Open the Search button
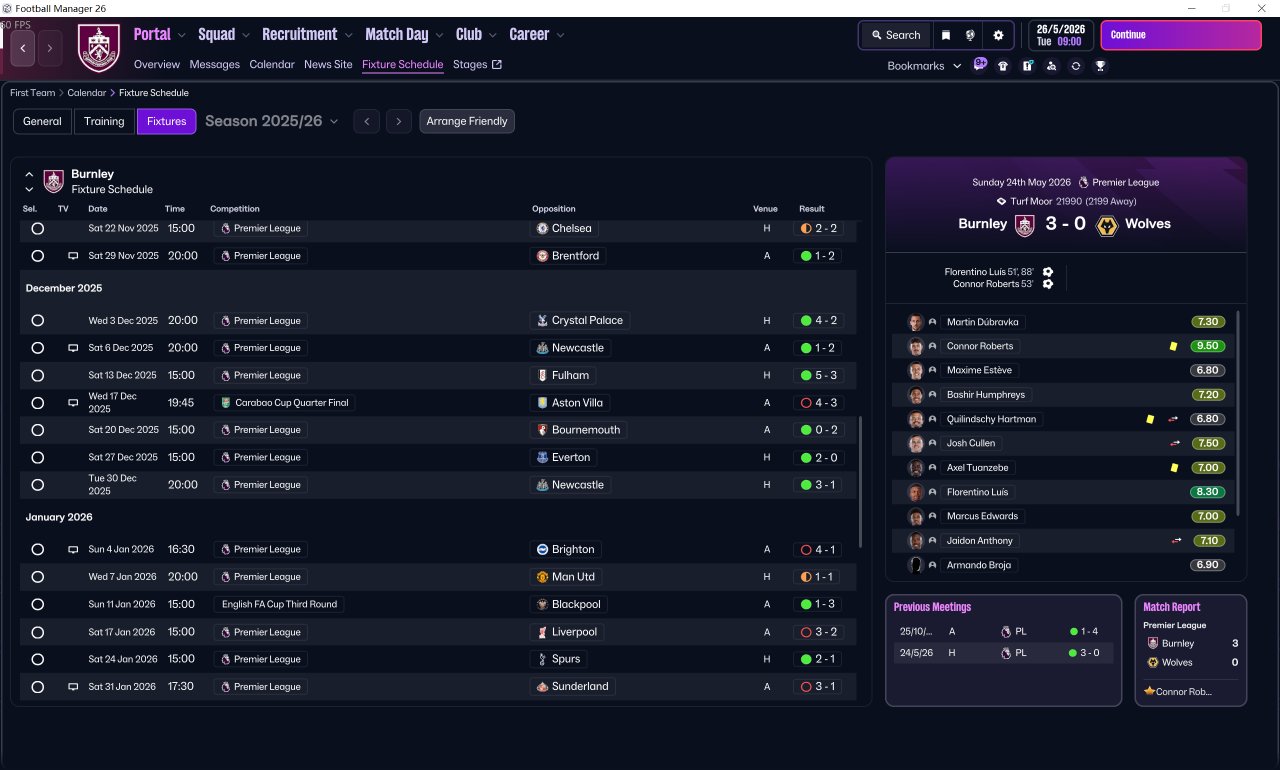This screenshot has width=1280, height=770. [x=895, y=35]
